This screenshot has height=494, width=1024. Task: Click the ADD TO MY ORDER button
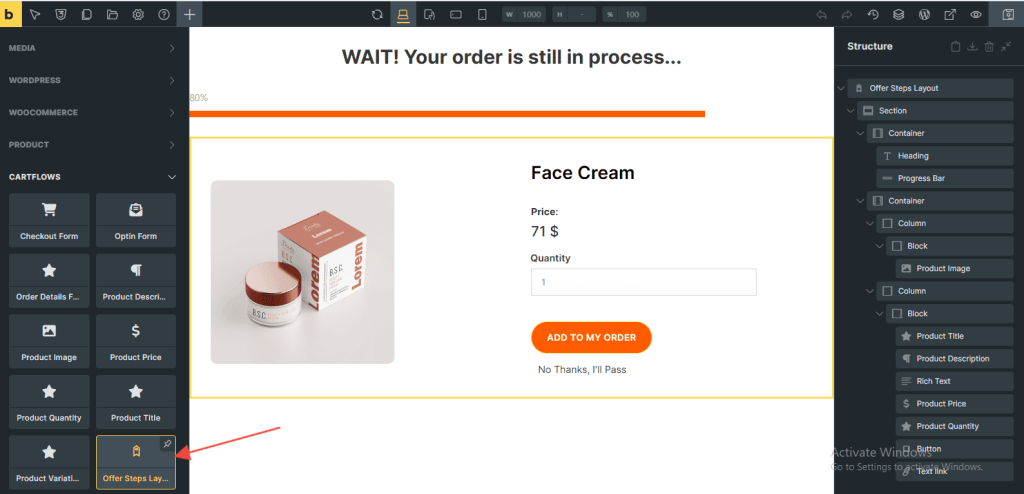tap(591, 338)
